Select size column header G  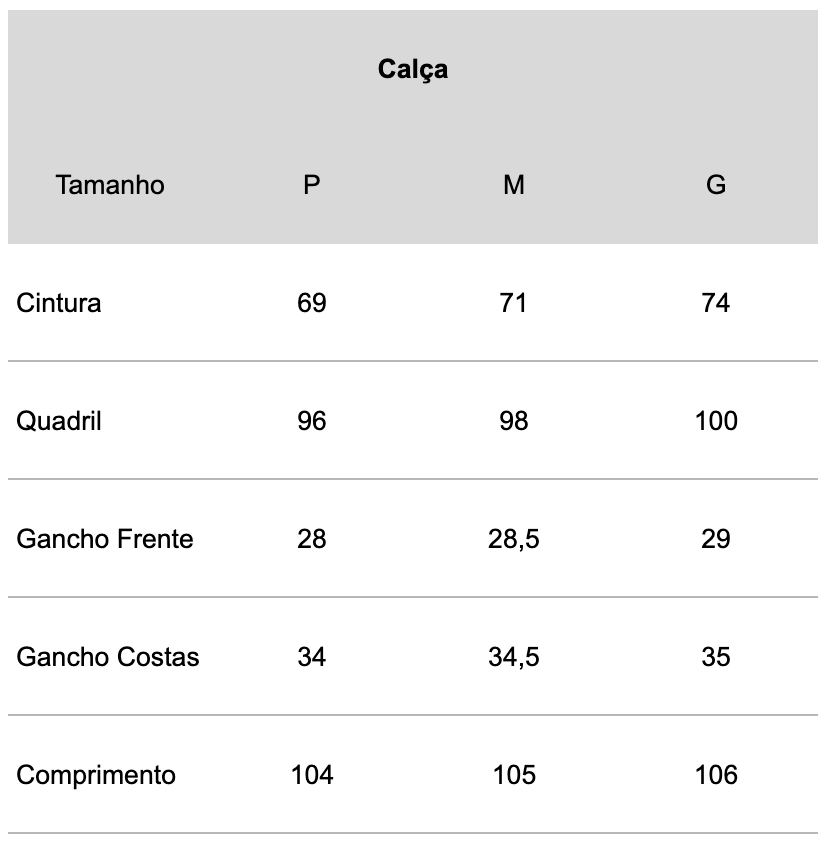(x=716, y=185)
